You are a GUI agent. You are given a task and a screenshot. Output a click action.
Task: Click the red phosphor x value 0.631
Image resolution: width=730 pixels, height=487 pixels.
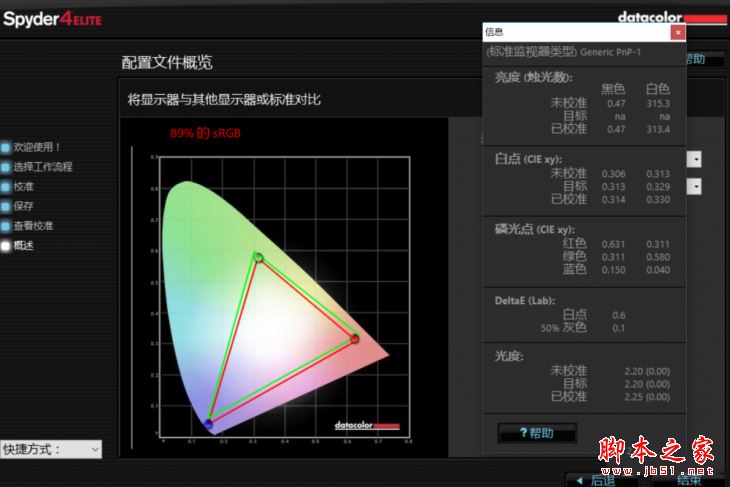[614, 244]
